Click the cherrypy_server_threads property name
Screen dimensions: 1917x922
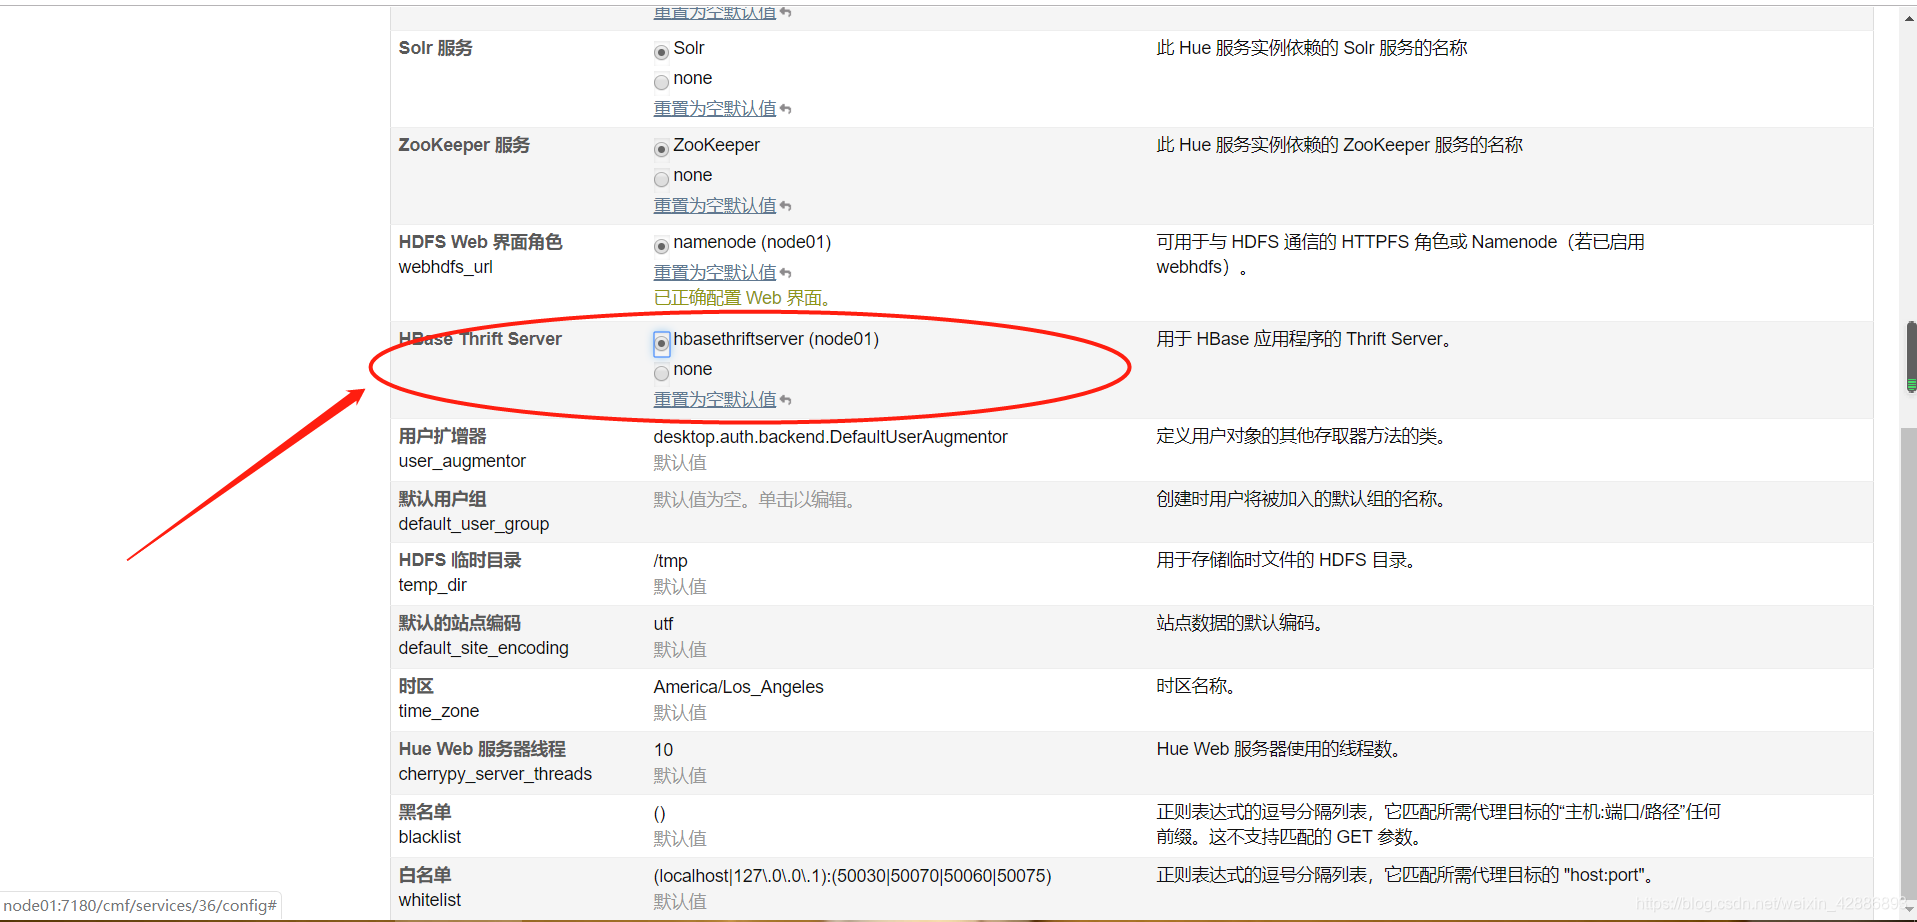point(496,774)
